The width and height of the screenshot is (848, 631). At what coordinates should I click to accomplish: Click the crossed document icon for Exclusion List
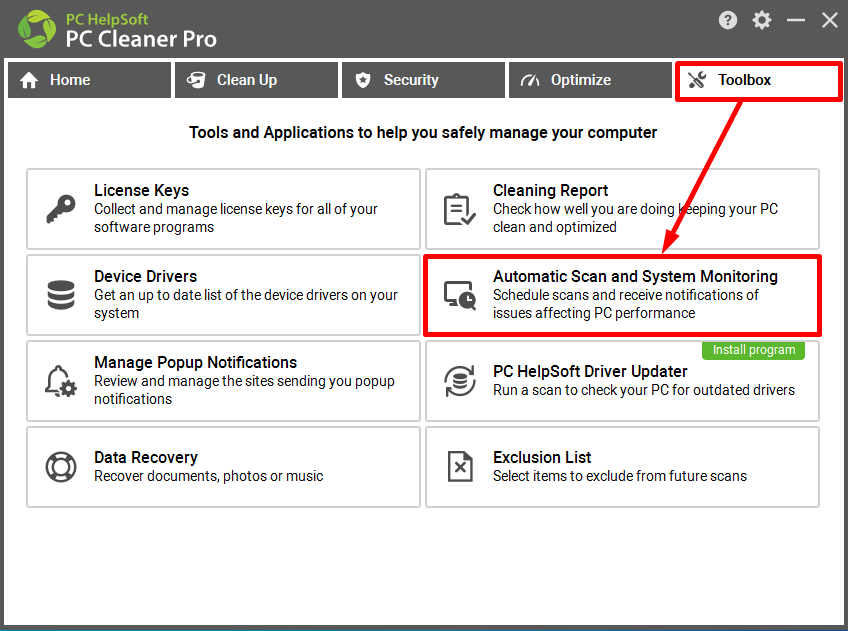[460, 467]
